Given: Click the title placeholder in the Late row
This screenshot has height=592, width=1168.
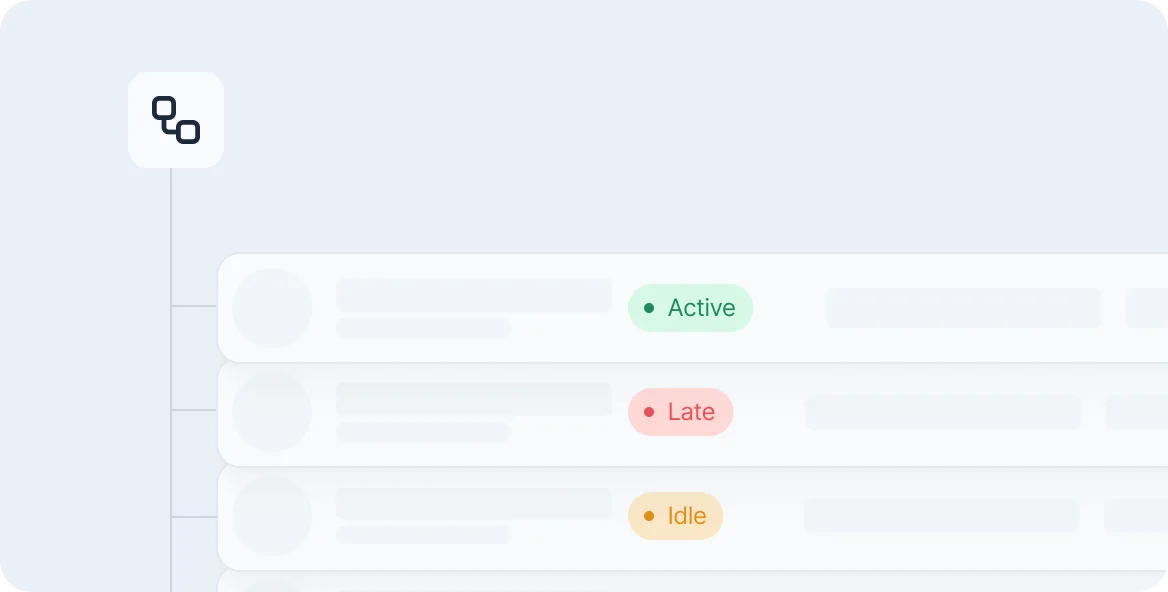Looking at the screenshot, I should tap(474, 398).
